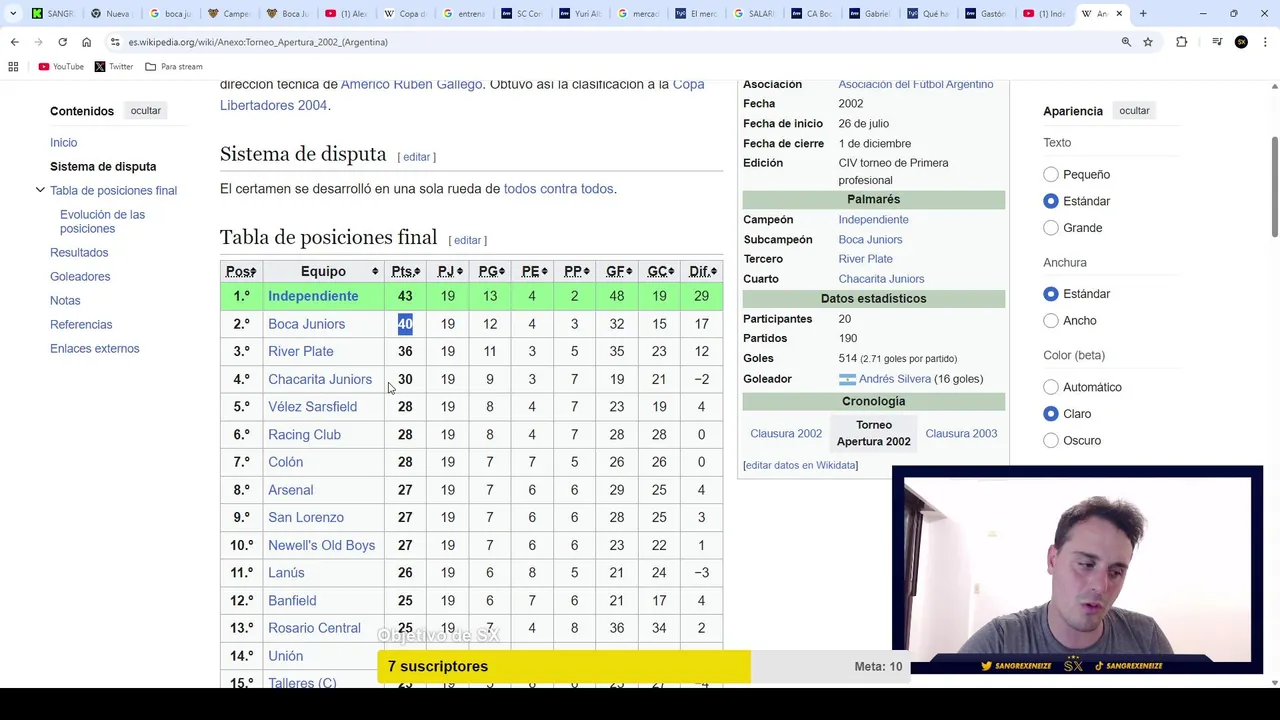Sort table by Pts column
This screenshot has width=1280, height=720.
(x=405, y=271)
